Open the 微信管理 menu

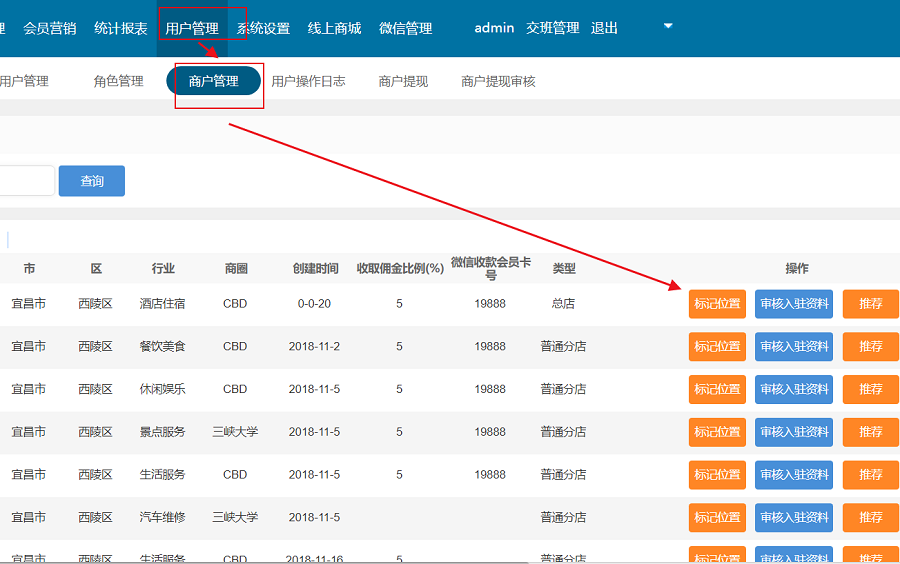click(x=405, y=28)
